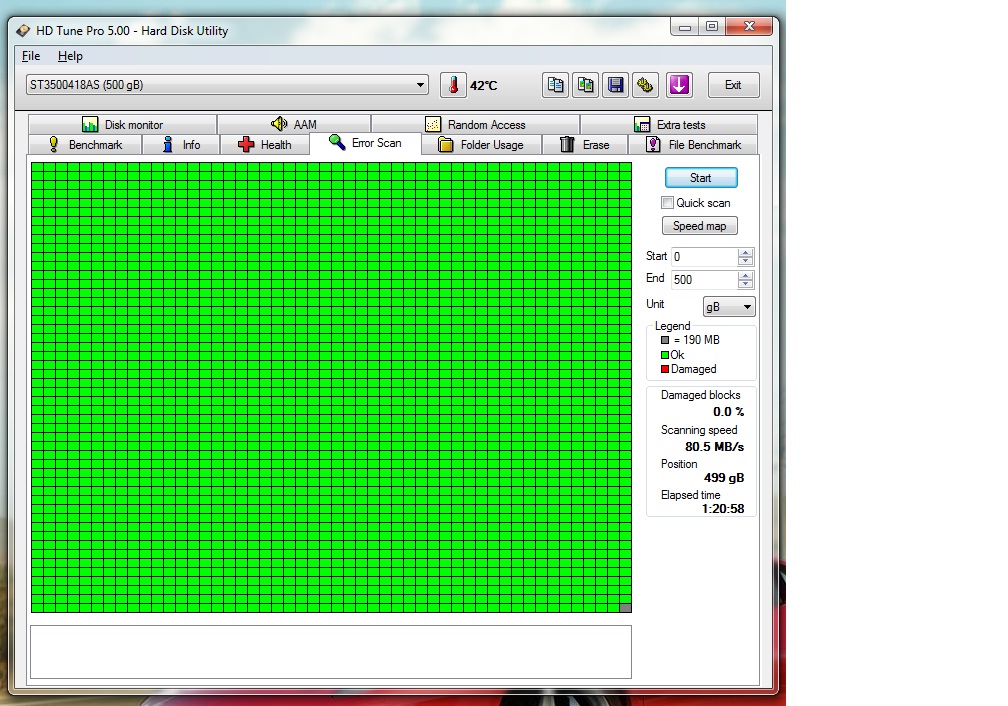Open the Folder Usage tab
The height and width of the screenshot is (706, 1008).
(x=481, y=145)
